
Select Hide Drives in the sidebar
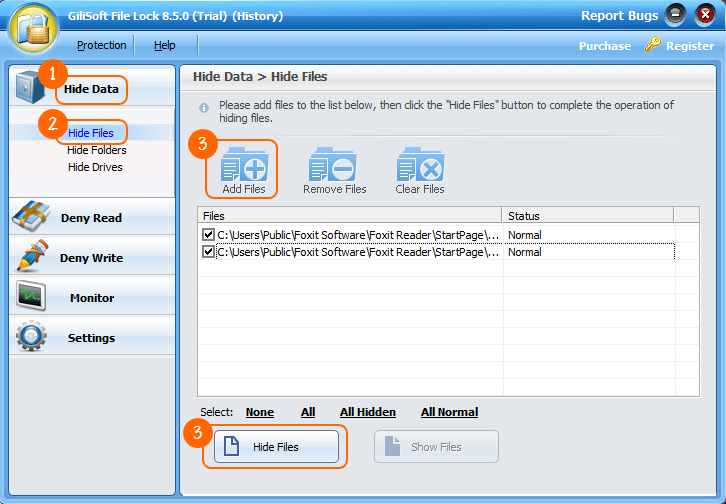(95, 167)
